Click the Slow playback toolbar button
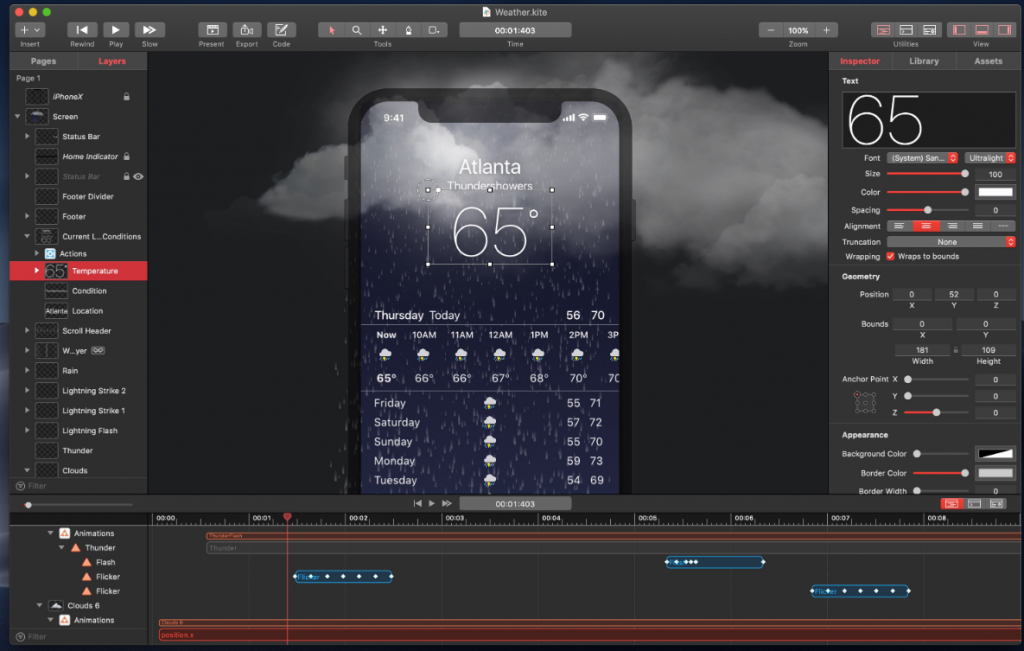 (x=150, y=30)
